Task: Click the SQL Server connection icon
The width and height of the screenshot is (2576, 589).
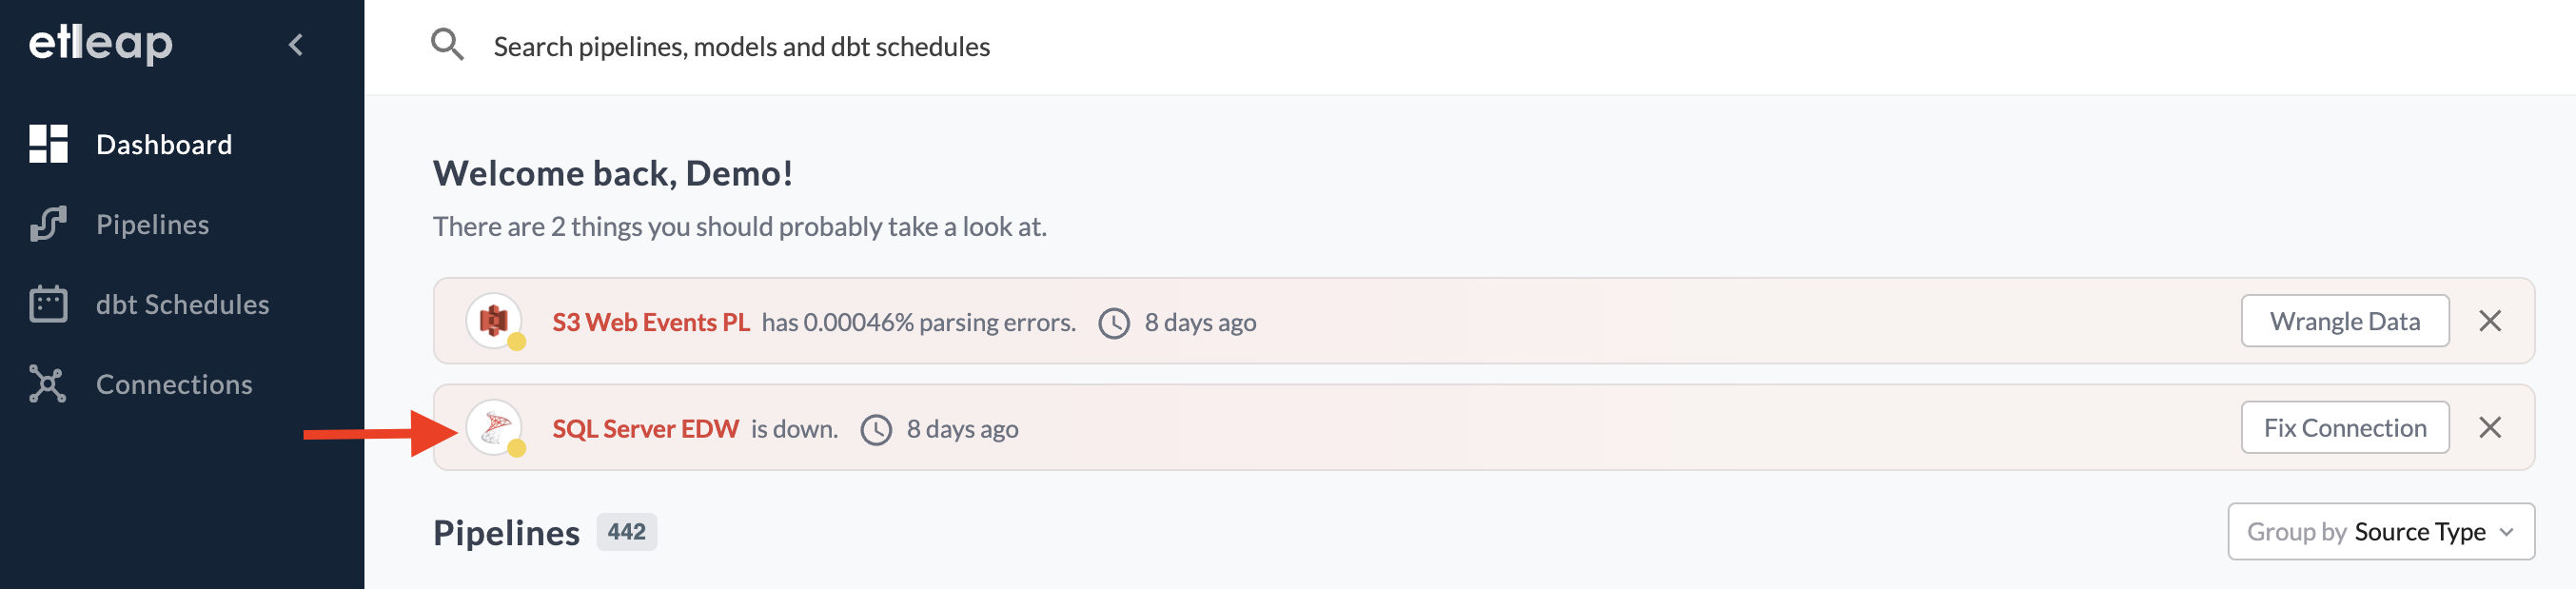Action: point(494,428)
